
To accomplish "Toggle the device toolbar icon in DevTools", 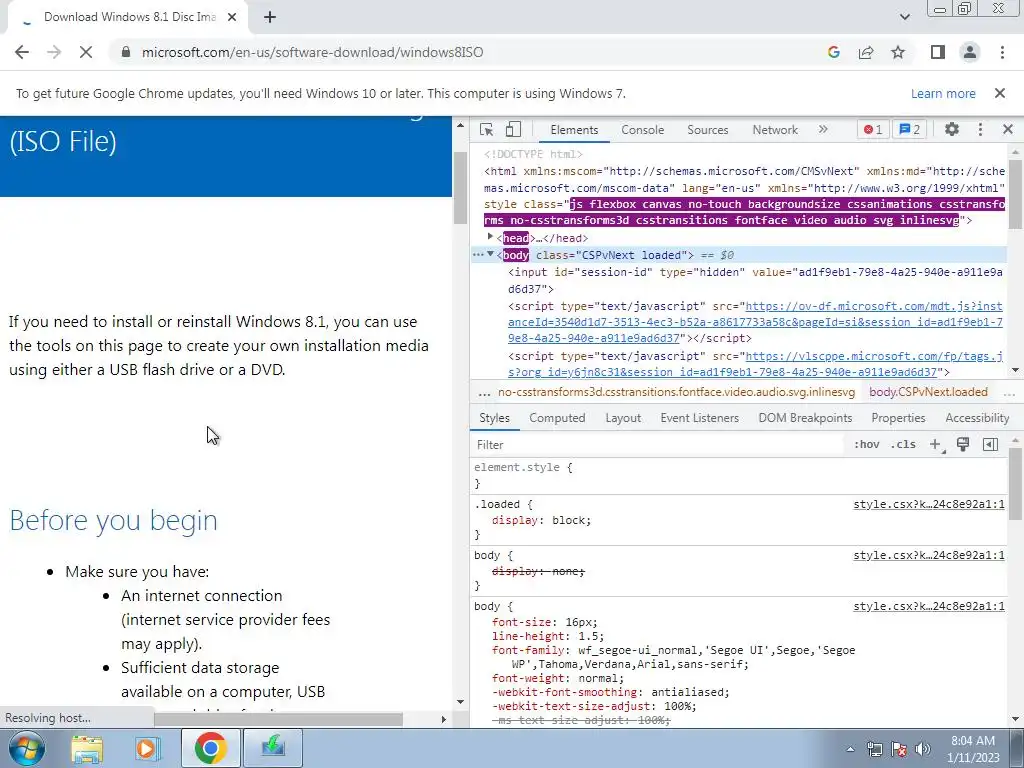I will pyautogui.click(x=513, y=129).
